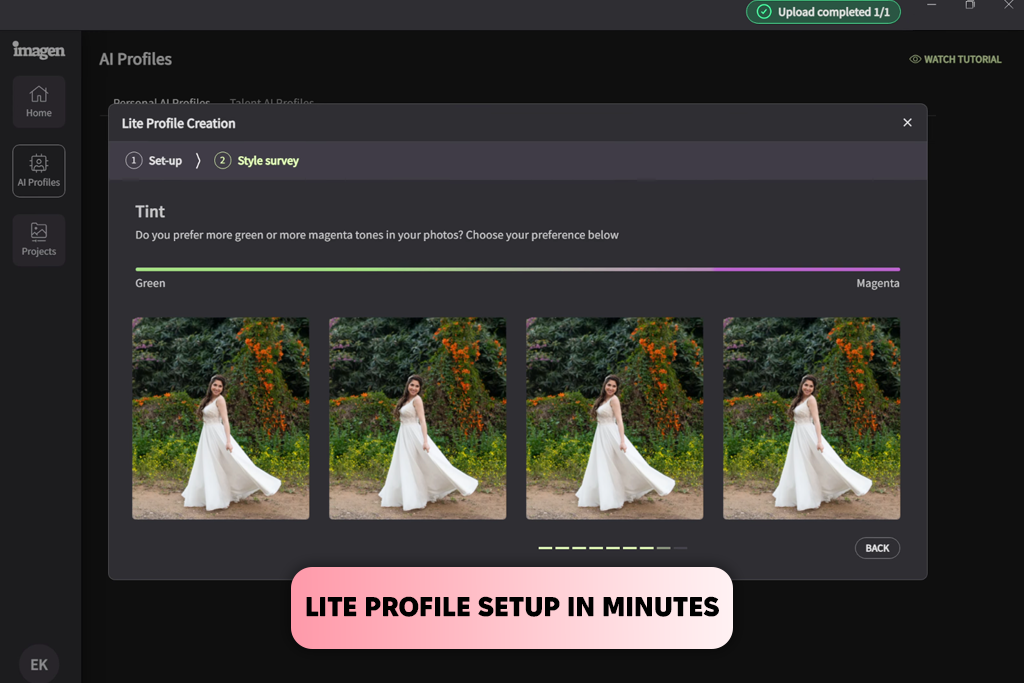The height and width of the screenshot is (683, 1024).
Task: Click the Upload completed 1/1 notification
Action: pyautogui.click(x=824, y=12)
